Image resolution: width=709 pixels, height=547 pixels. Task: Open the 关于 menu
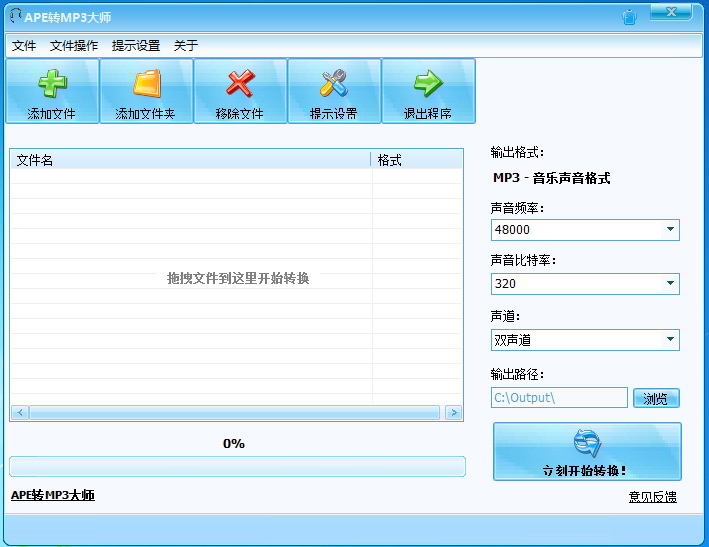[186, 45]
